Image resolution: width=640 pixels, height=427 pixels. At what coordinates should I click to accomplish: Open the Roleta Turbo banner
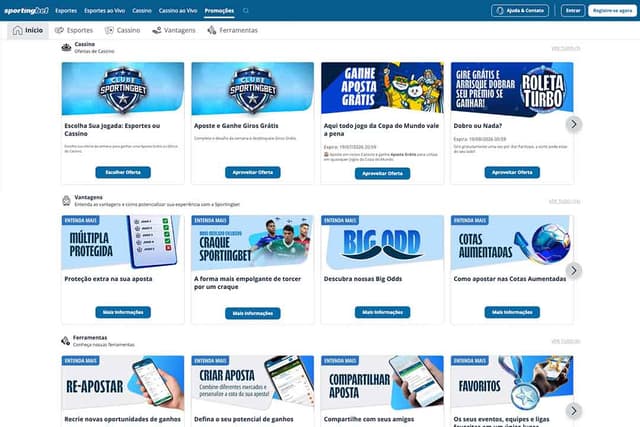(x=512, y=89)
